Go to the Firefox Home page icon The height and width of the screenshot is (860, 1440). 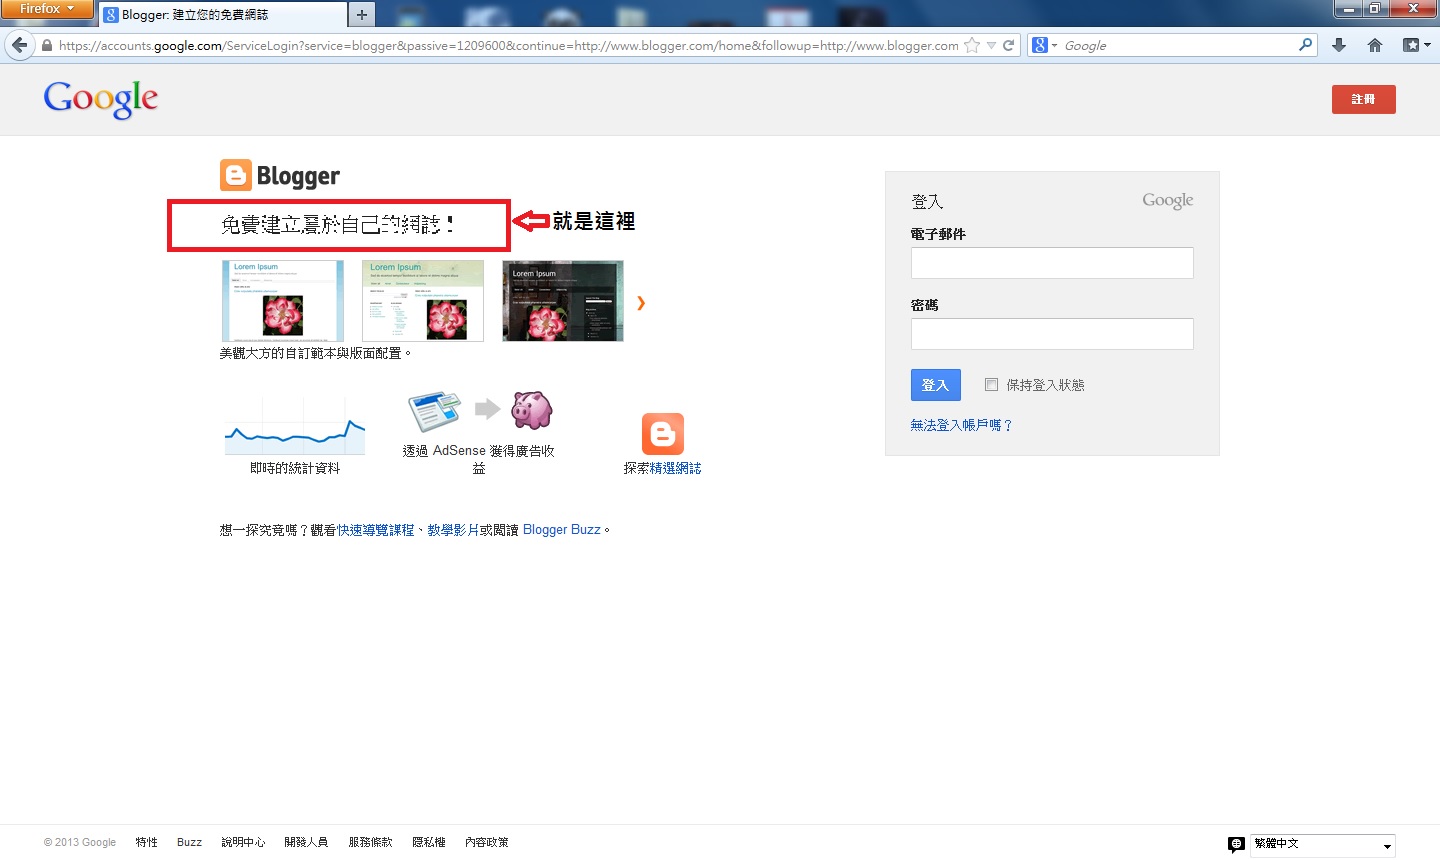click(x=1375, y=45)
